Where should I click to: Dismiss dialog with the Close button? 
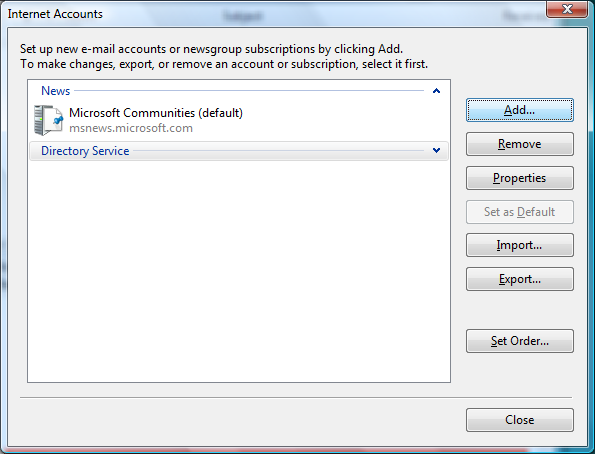pos(519,420)
